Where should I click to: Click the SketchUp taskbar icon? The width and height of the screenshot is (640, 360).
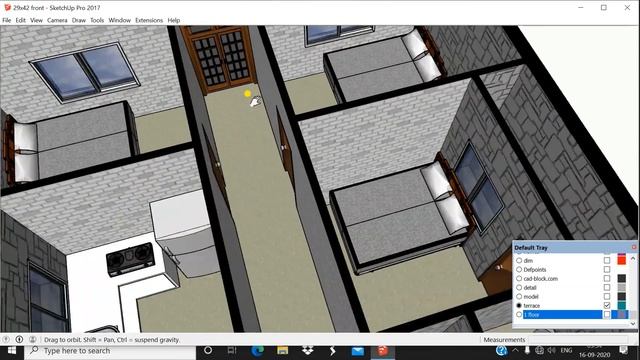382,351
